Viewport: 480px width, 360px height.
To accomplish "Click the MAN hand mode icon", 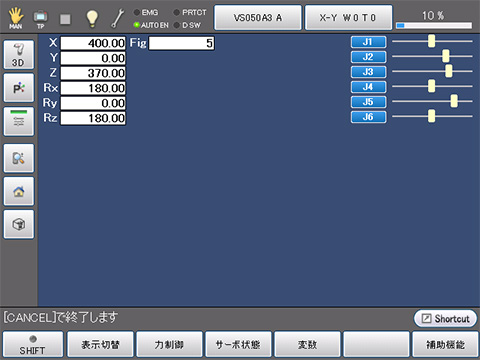I will point(16,18).
